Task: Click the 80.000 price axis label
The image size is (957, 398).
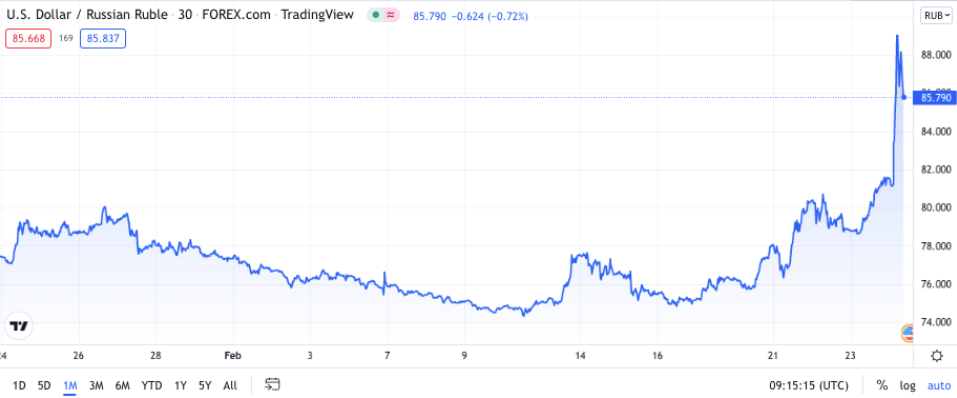Action: pyautogui.click(x=937, y=208)
